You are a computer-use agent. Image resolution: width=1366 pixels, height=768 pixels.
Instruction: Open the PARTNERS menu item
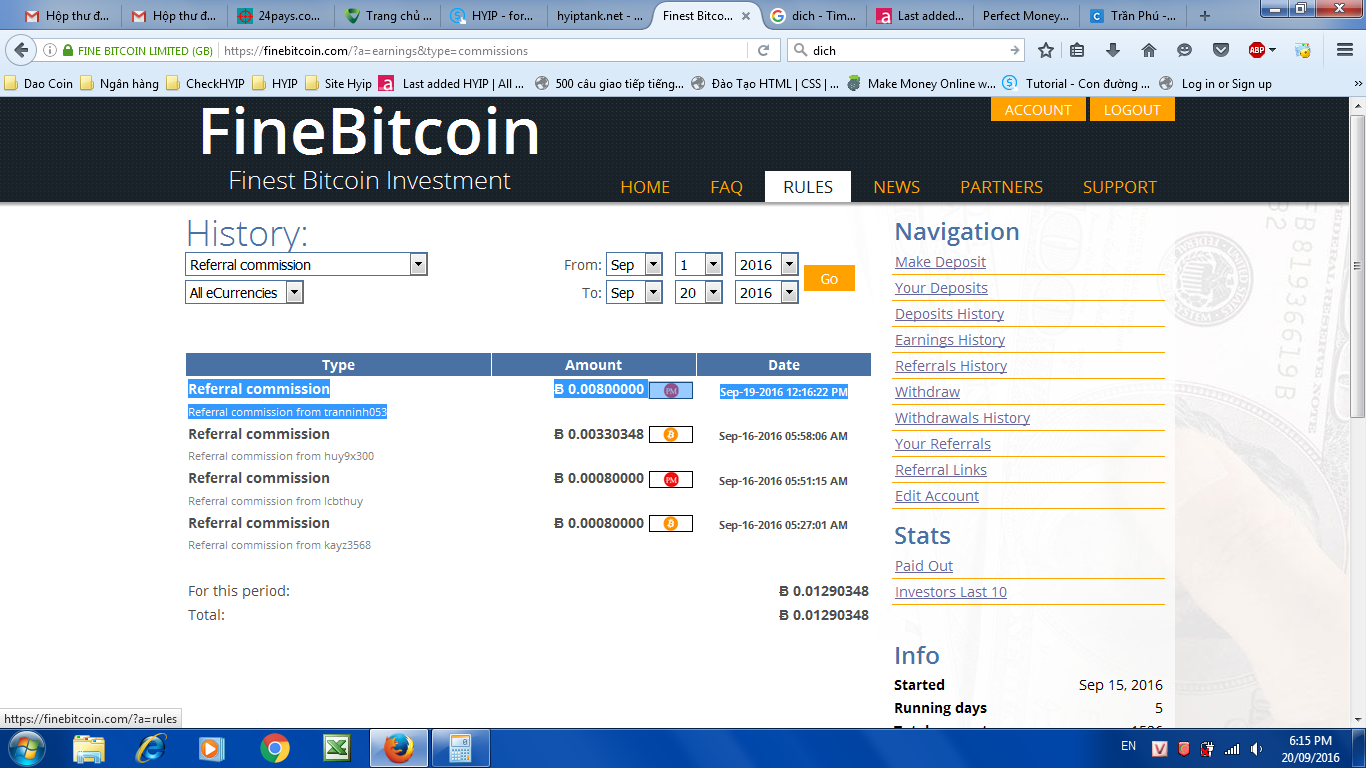tap(1001, 187)
